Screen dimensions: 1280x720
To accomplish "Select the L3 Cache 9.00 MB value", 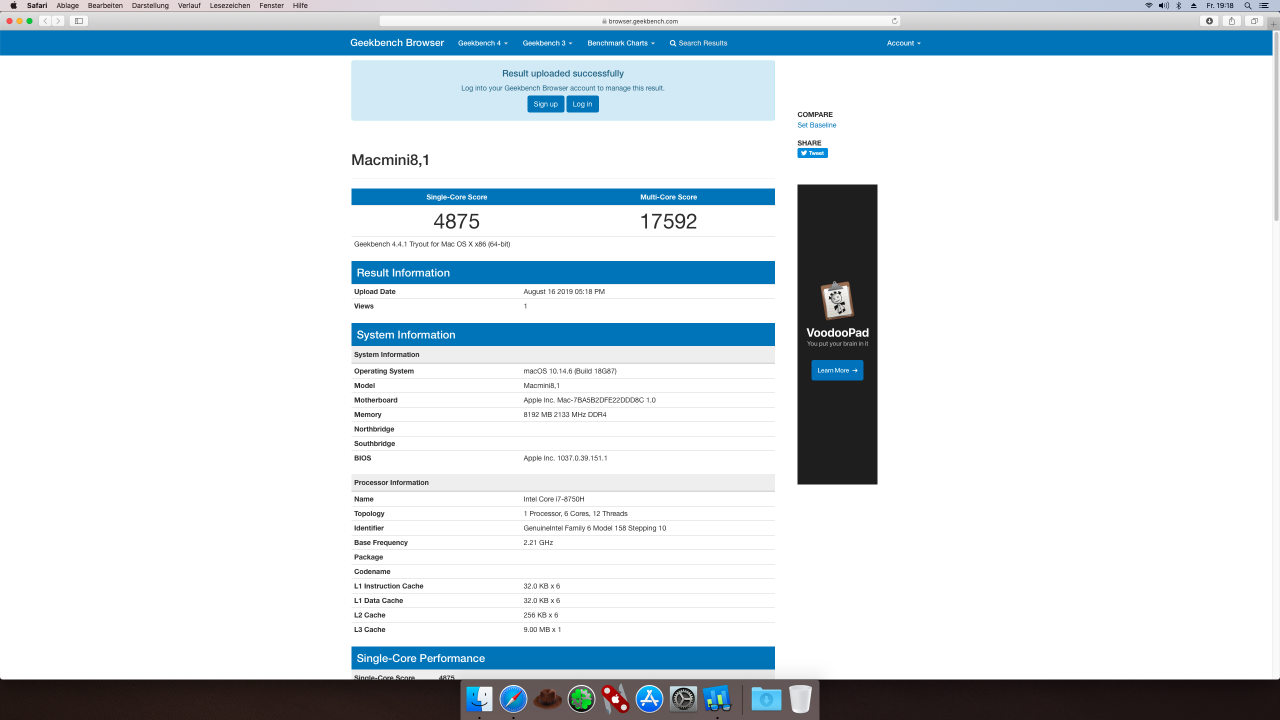I will (x=542, y=629).
